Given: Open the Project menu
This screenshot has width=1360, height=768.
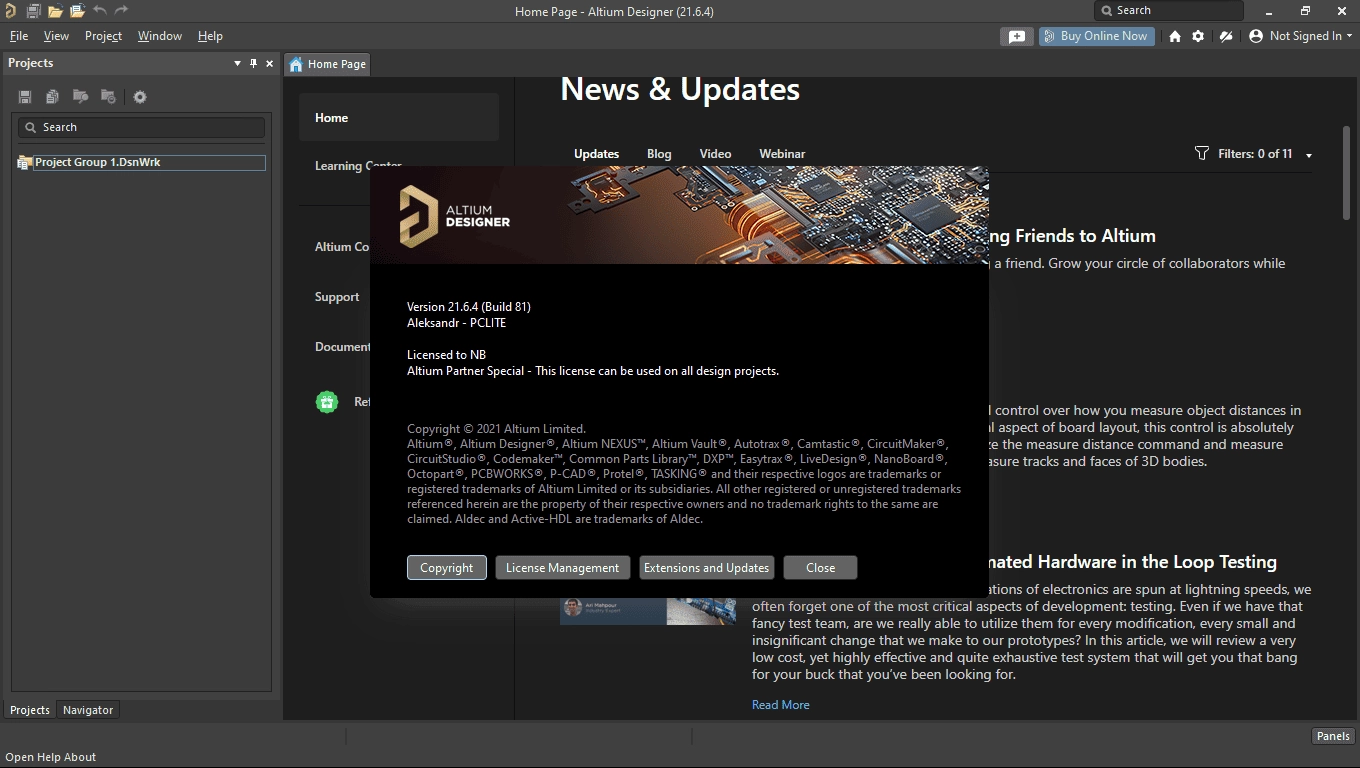Looking at the screenshot, I should click(103, 36).
